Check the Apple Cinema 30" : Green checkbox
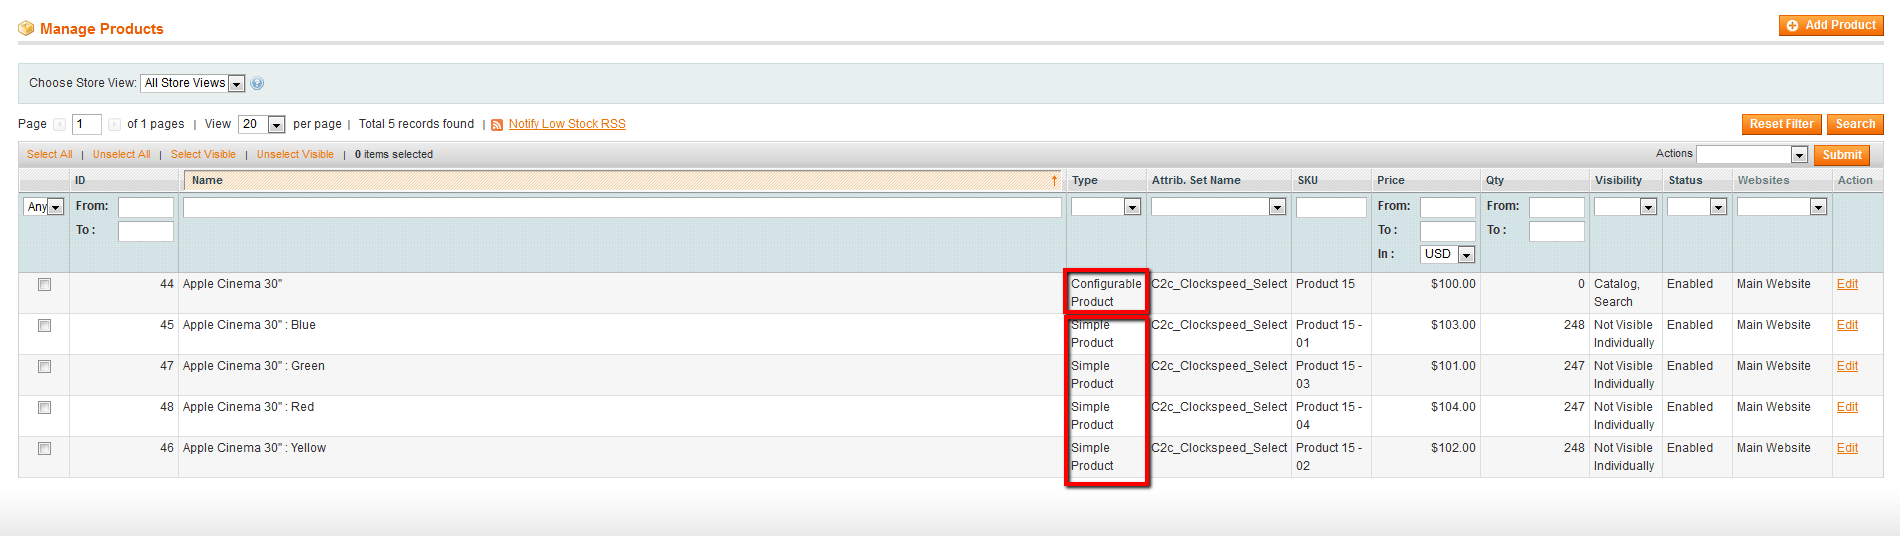1900x536 pixels. pos(44,367)
